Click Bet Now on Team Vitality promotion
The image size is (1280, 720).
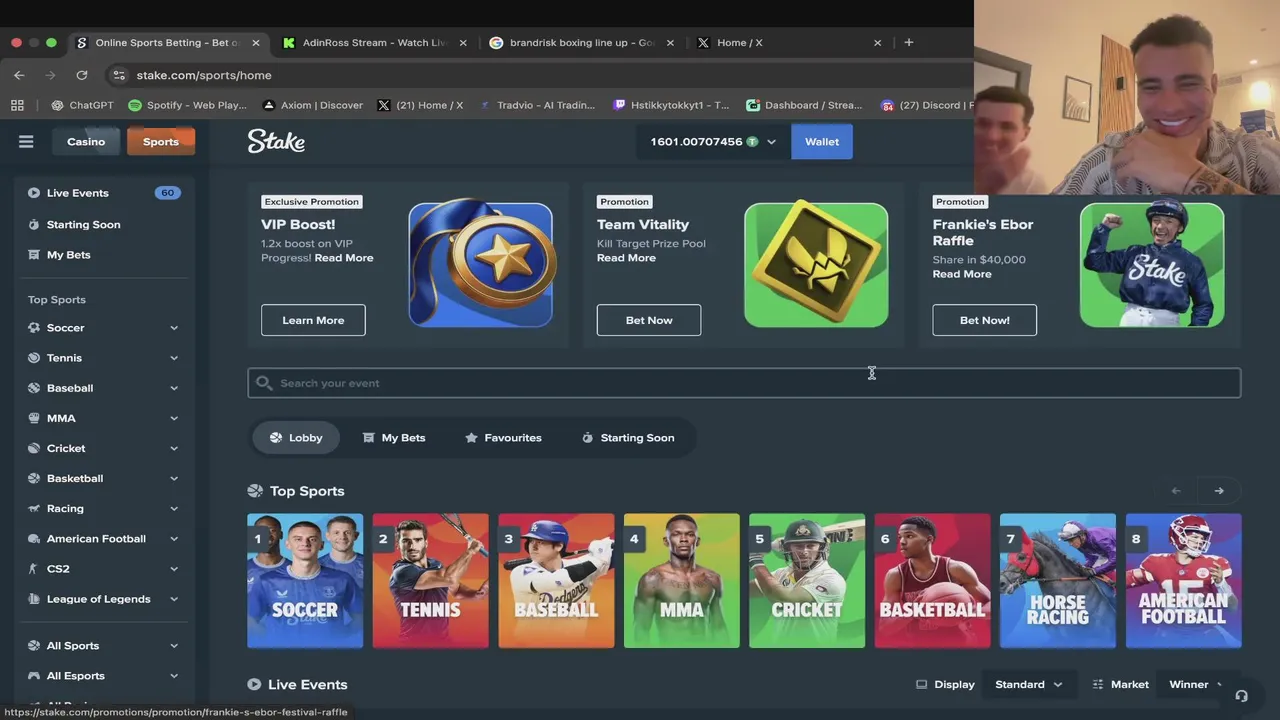(x=649, y=320)
